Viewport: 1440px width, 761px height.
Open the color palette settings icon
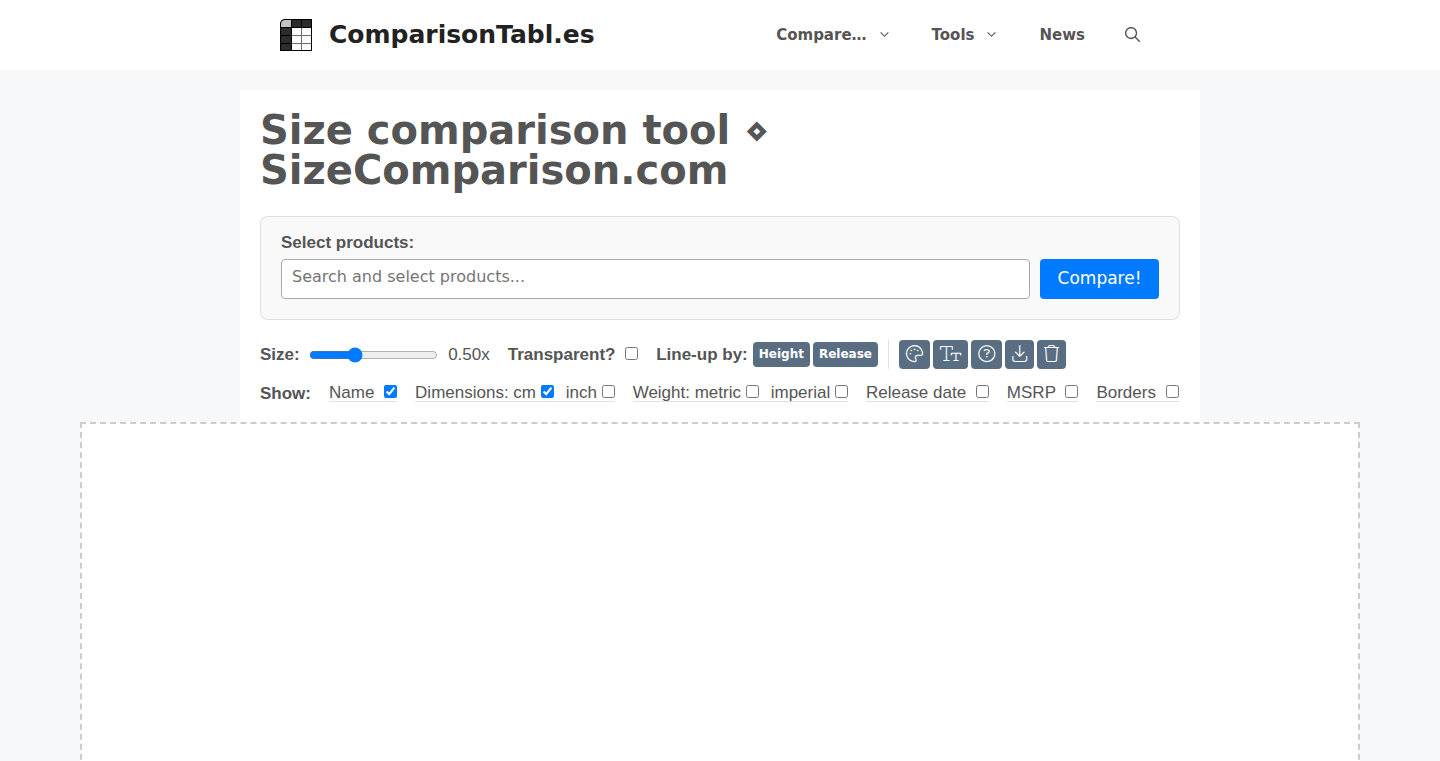(914, 354)
